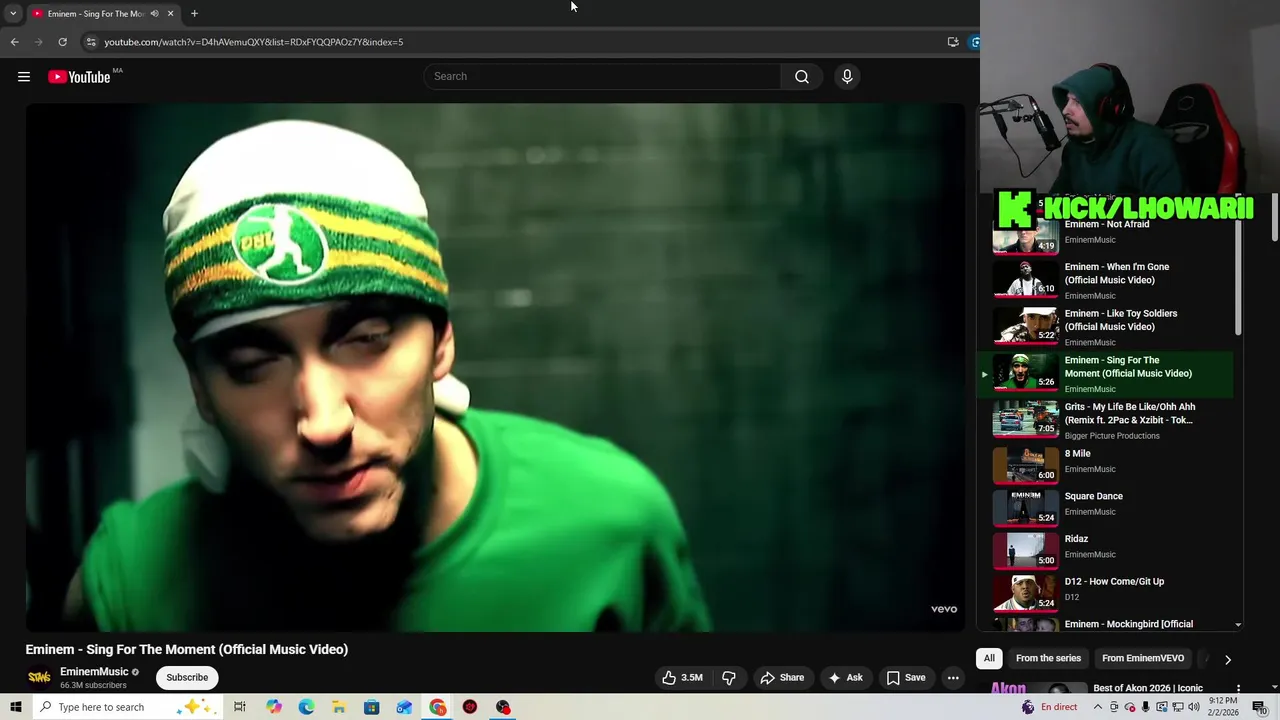Click the taskbar Type here to search box

click(129, 707)
